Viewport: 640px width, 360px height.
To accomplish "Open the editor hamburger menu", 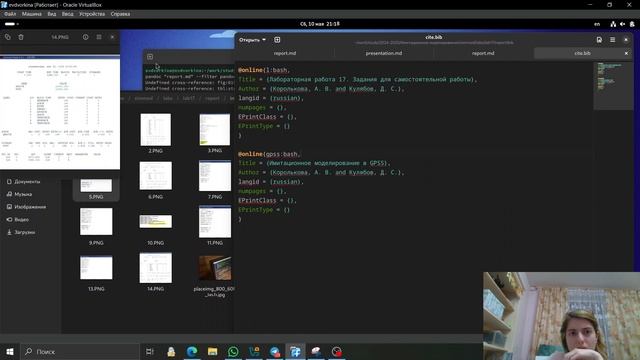I will pos(613,40).
